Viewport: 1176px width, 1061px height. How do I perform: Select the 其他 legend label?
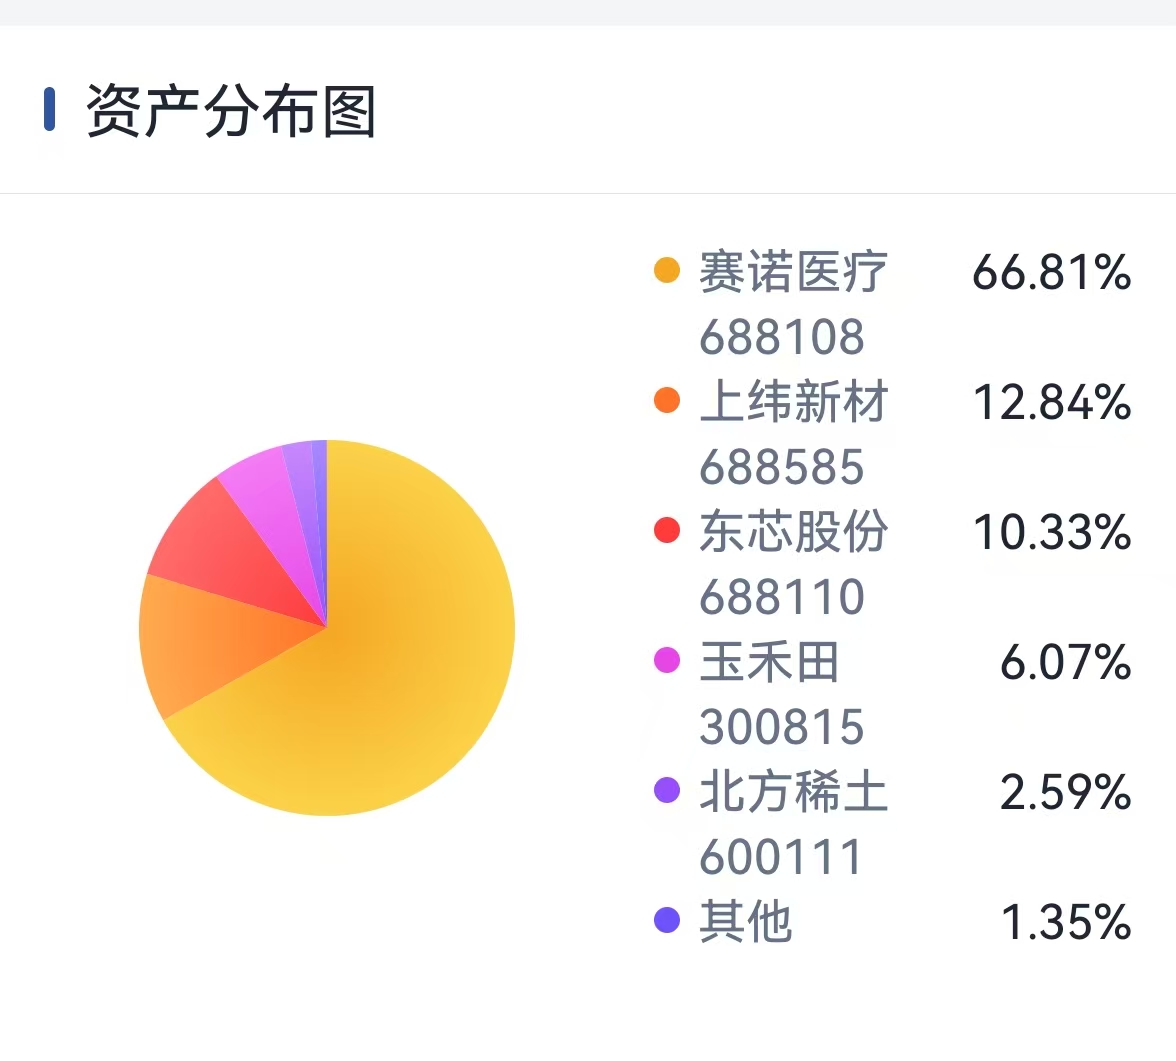[x=746, y=921]
